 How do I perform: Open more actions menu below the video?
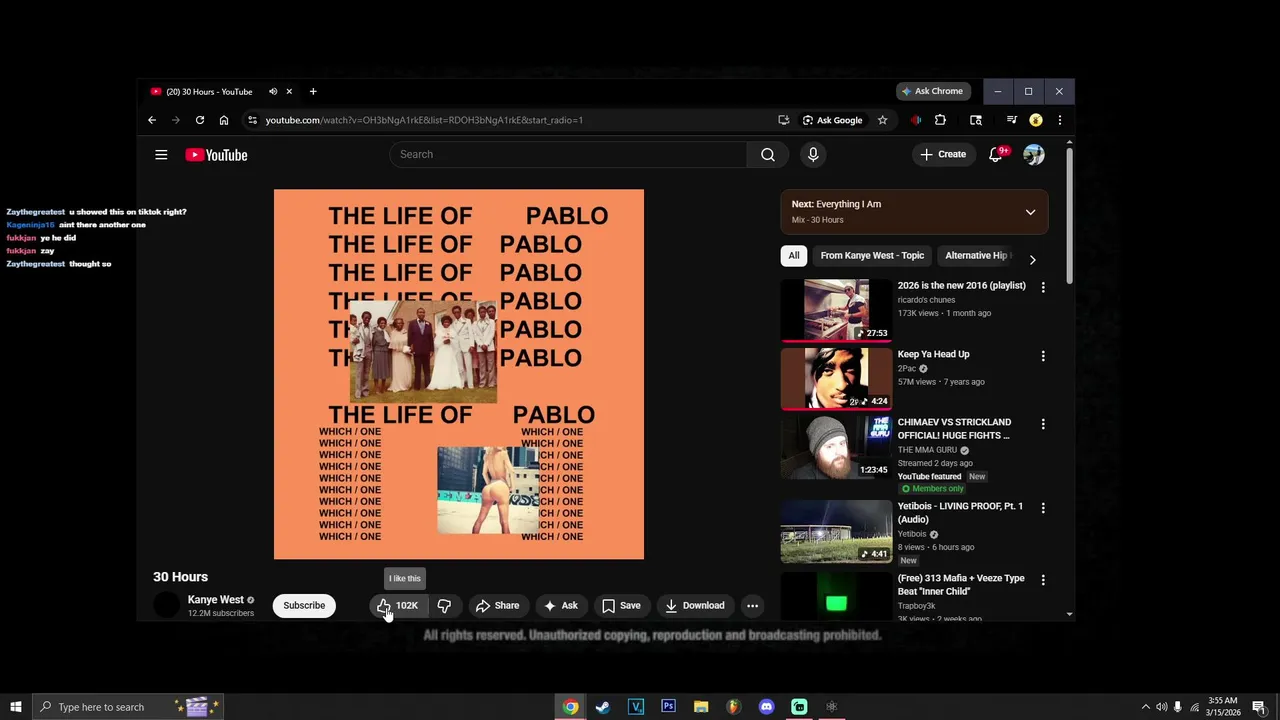752,605
